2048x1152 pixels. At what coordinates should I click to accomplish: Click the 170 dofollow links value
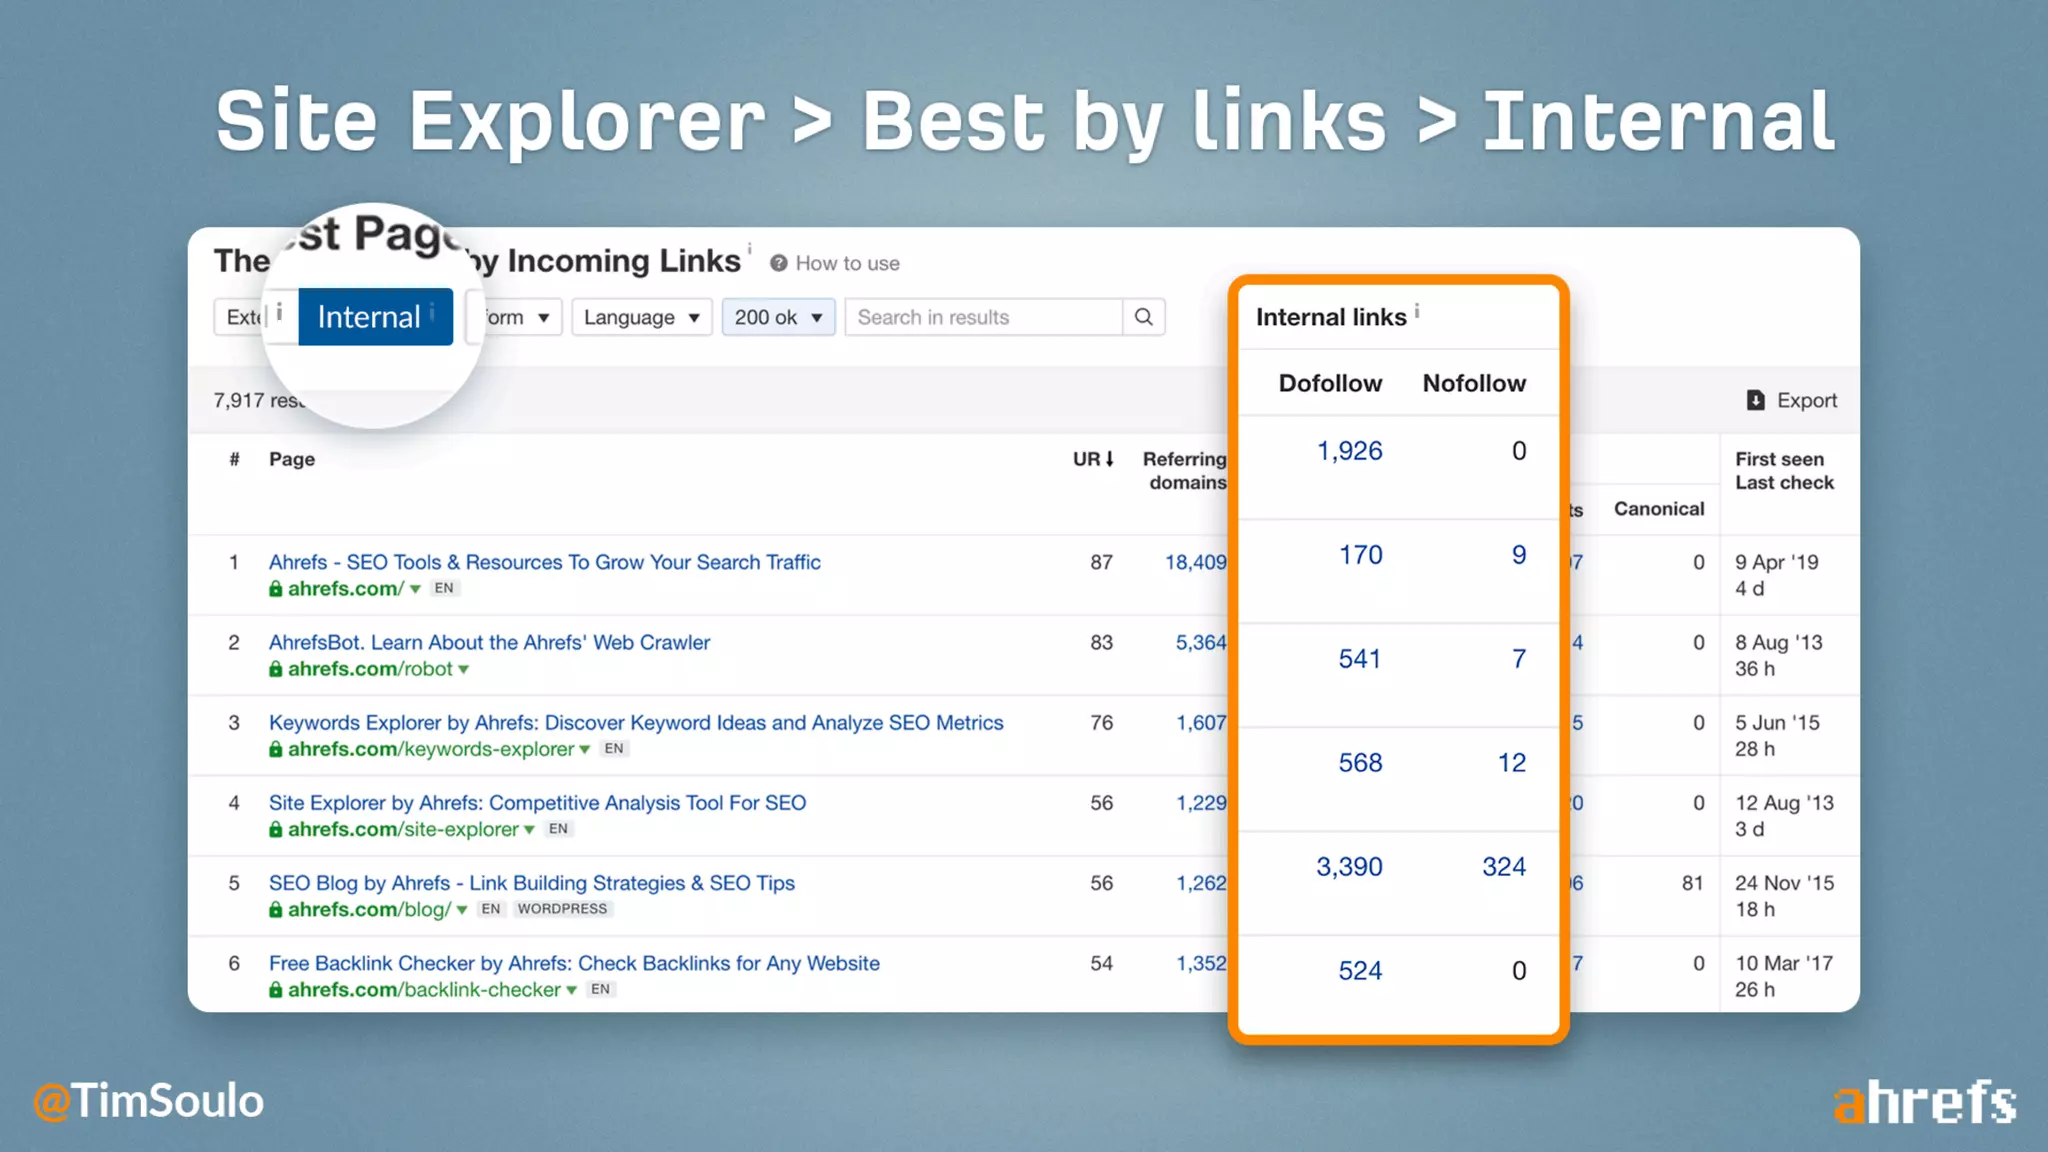[1360, 555]
